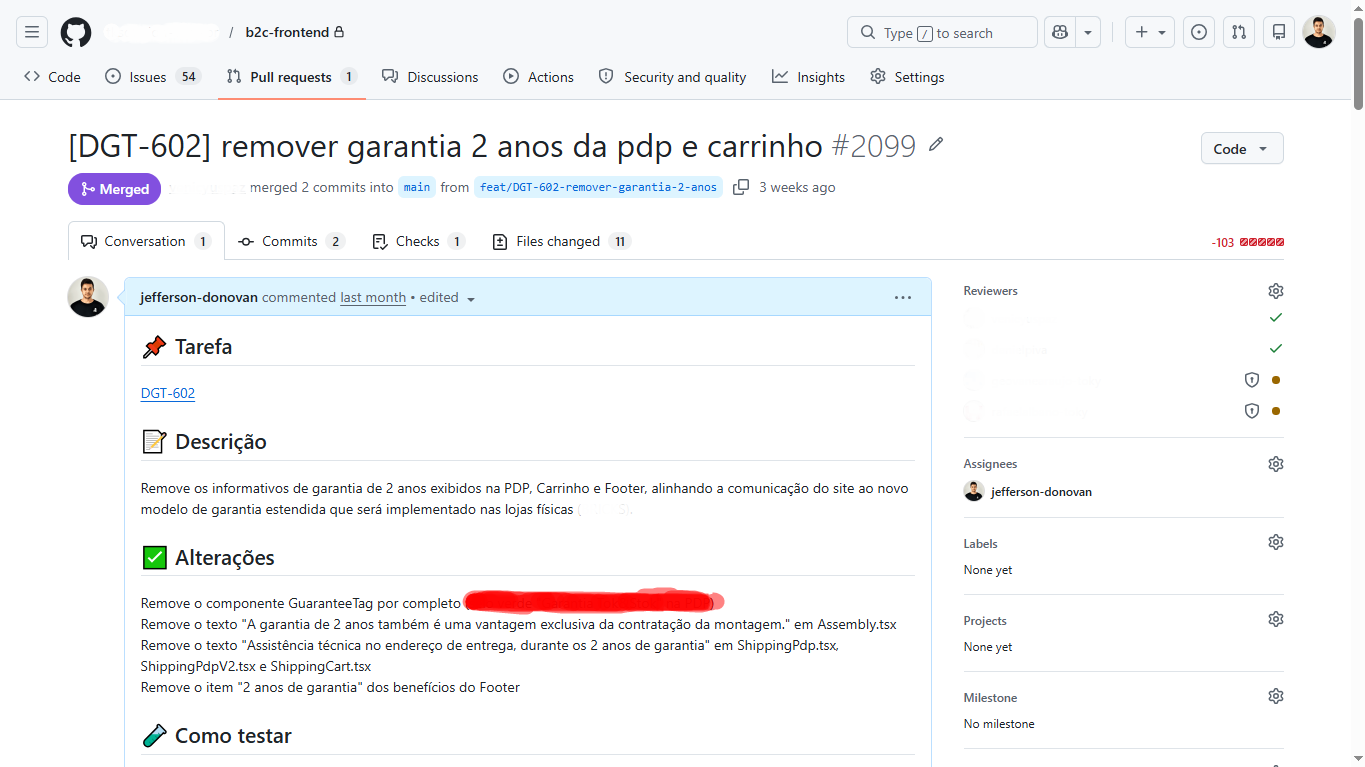Focus the Type / to search field
This screenshot has width=1365, height=767.
pyautogui.click(x=942, y=32)
